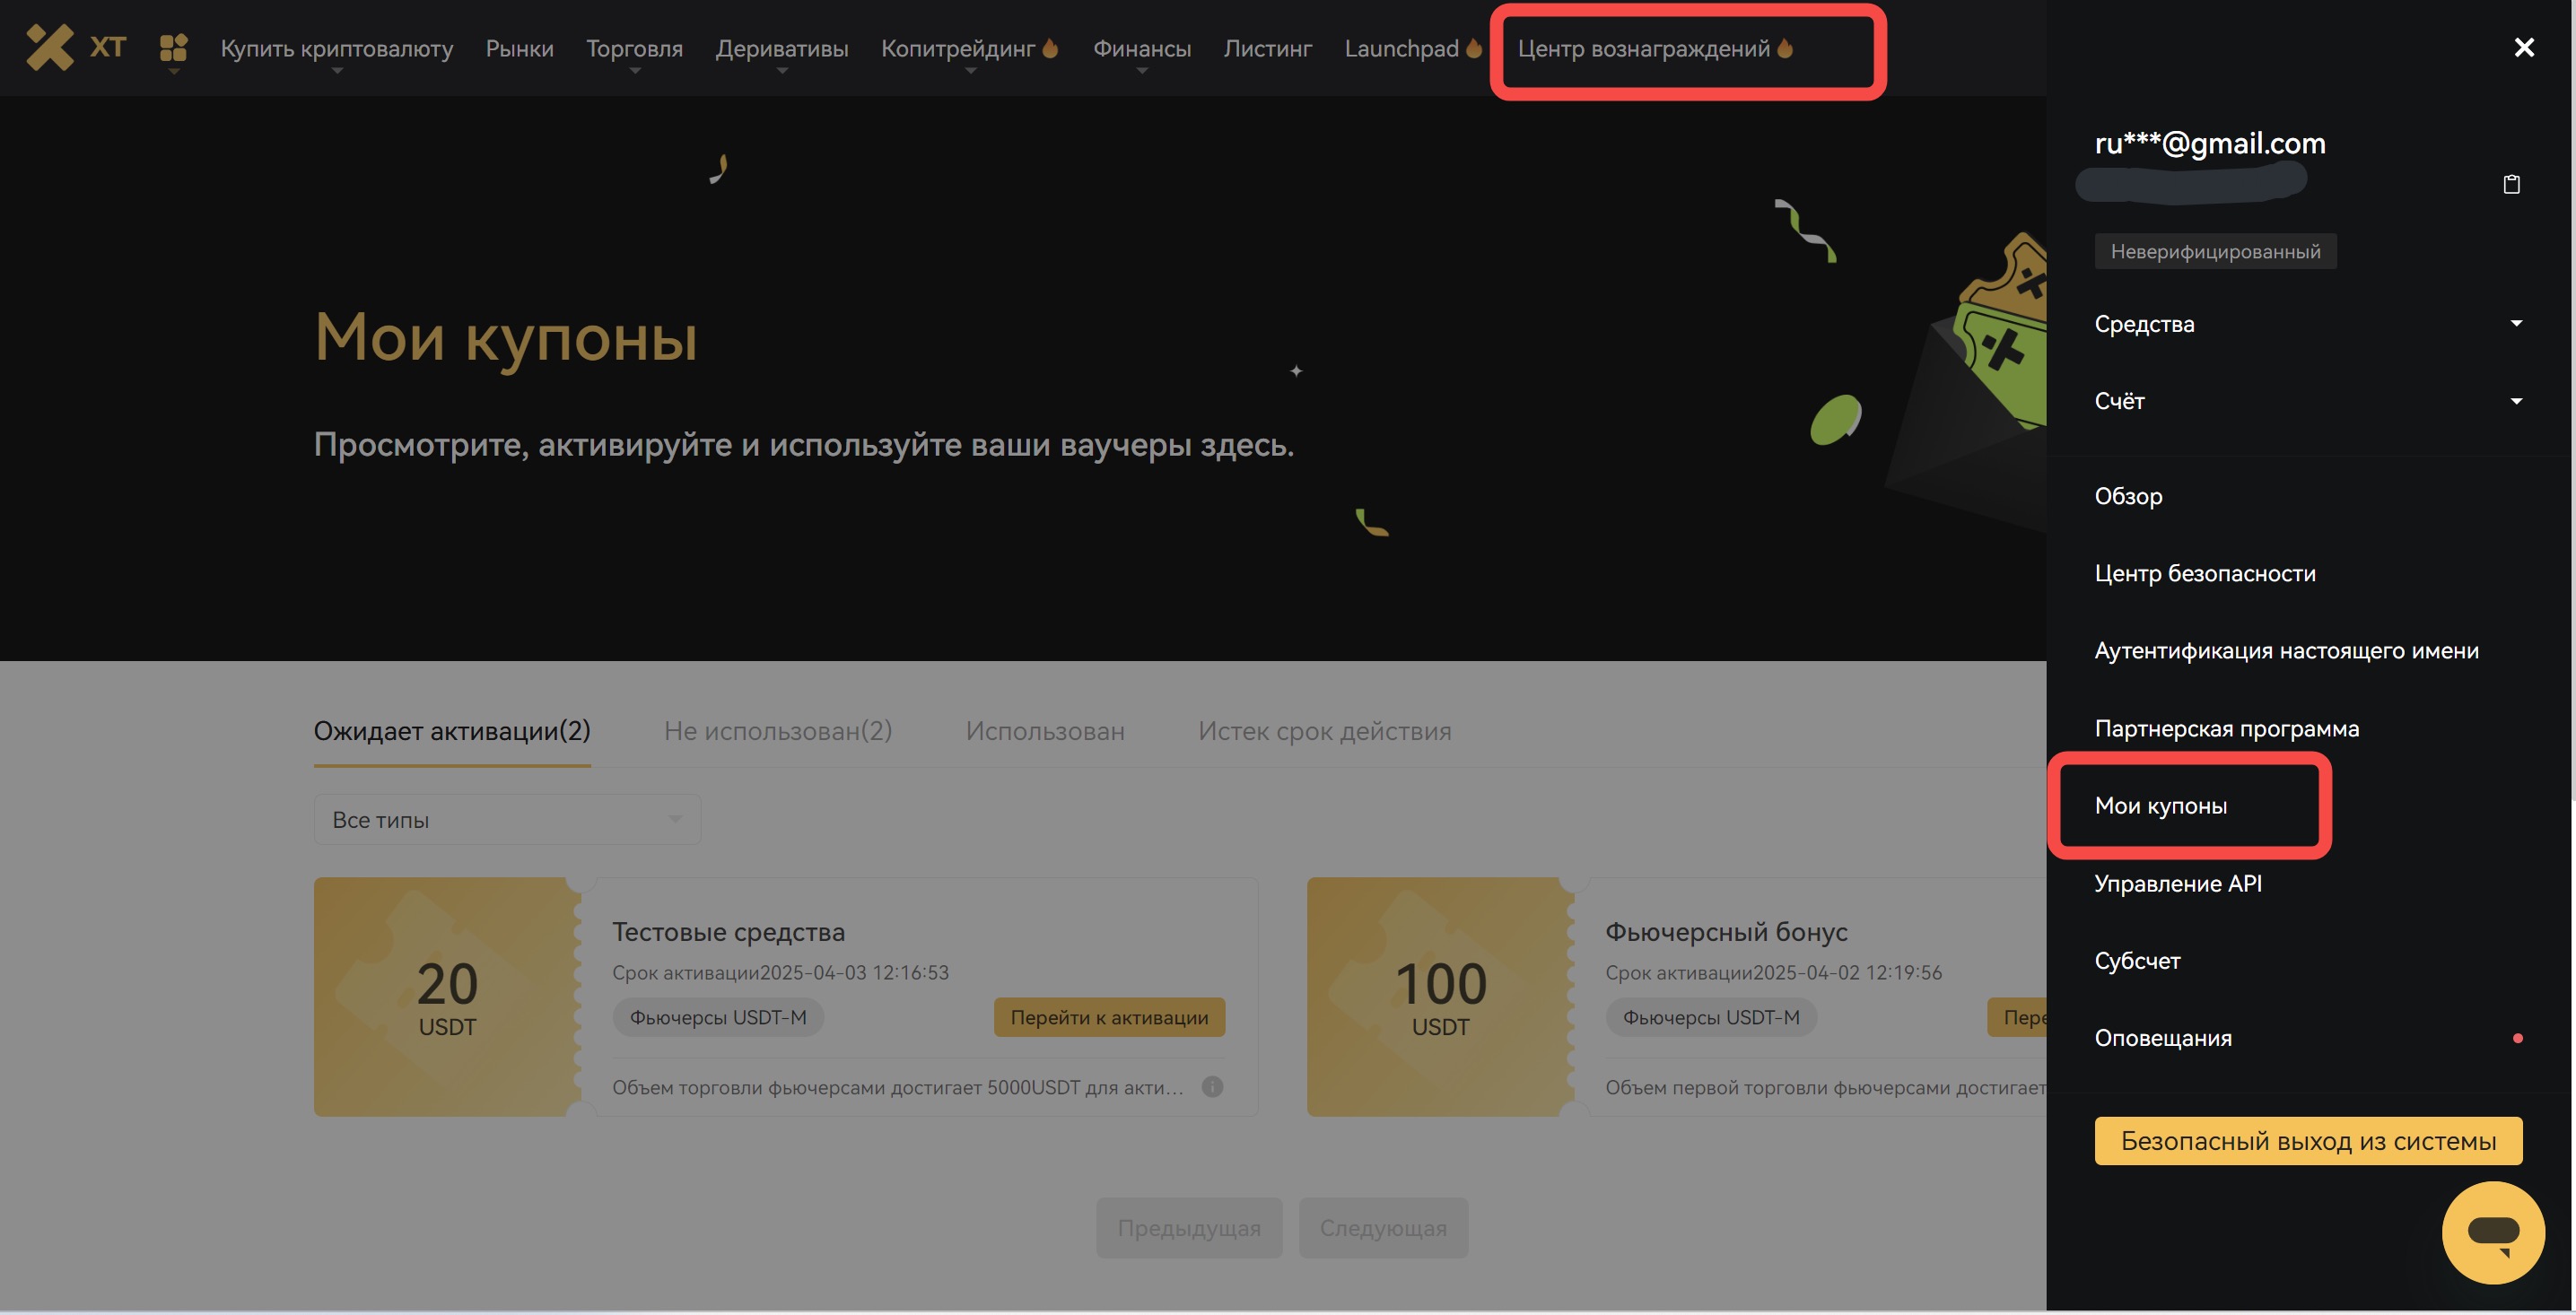Open Мои купоны in side panel
Screen dimensions: 2576x1315
point(2160,806)
